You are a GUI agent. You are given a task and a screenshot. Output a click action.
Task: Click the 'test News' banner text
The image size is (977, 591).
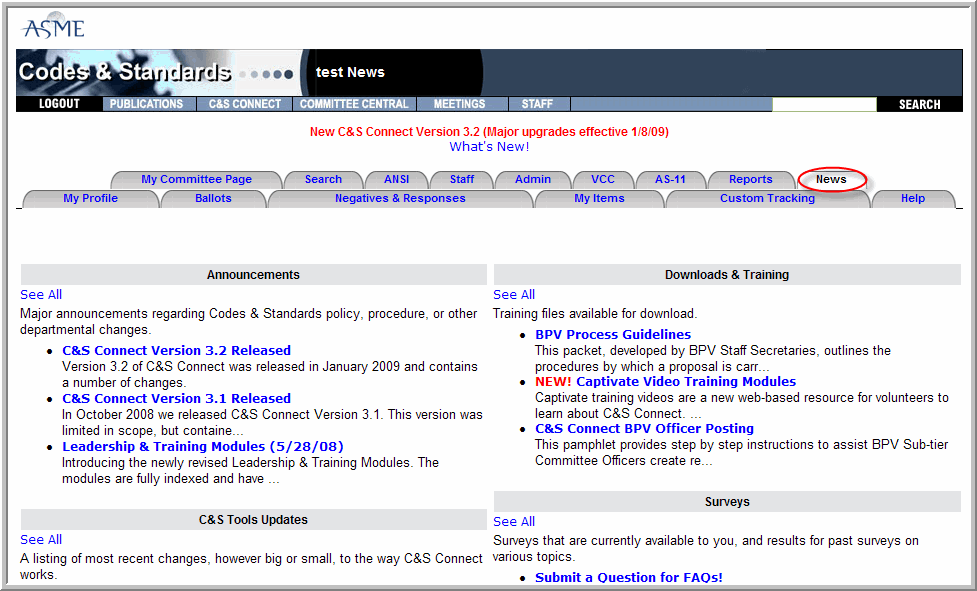[350, 72]
